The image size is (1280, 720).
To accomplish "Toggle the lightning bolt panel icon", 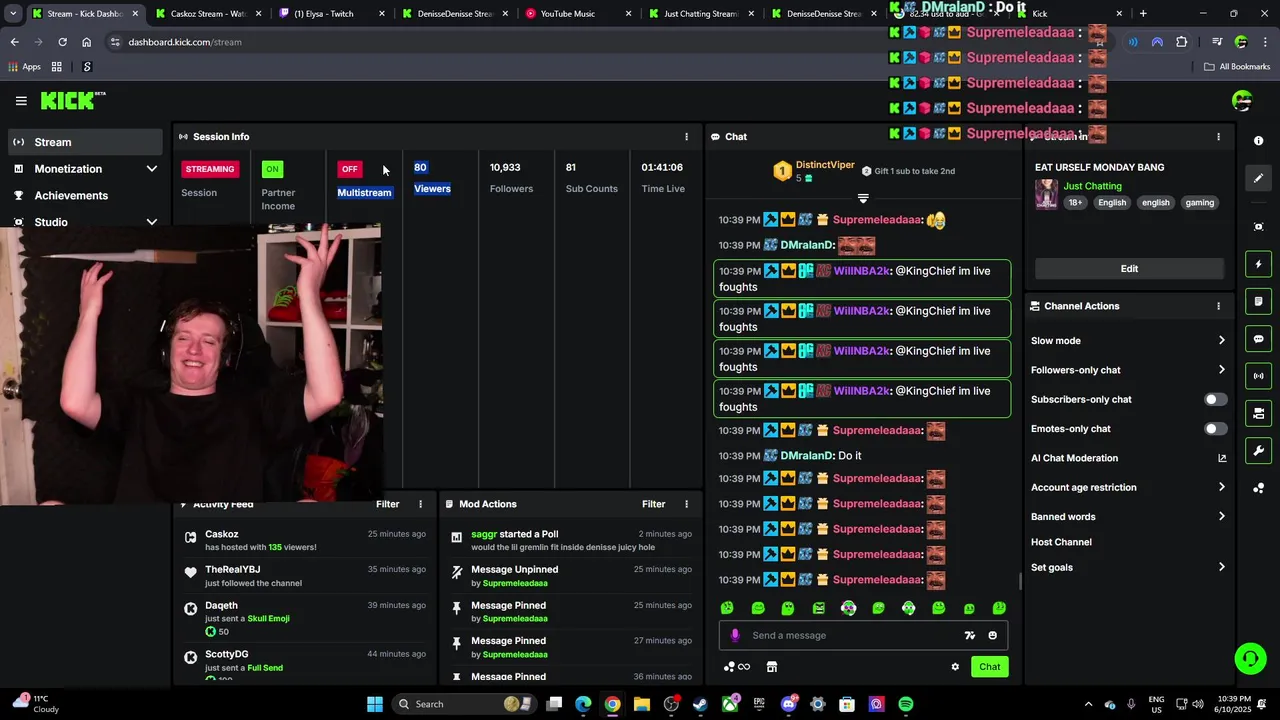I will point(1258,264).
